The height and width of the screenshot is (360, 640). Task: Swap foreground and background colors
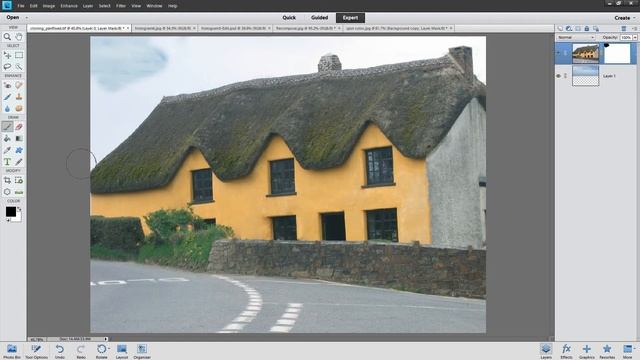[x=19, y=209]
